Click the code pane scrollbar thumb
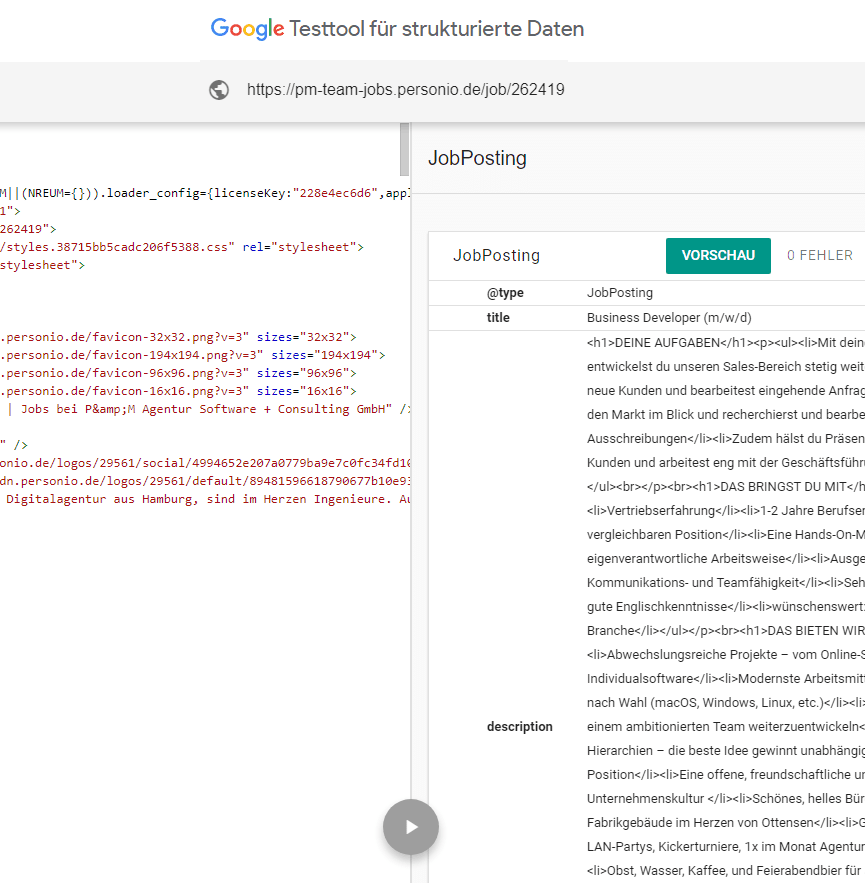The image size is (865, 883). tap(404, 149)
